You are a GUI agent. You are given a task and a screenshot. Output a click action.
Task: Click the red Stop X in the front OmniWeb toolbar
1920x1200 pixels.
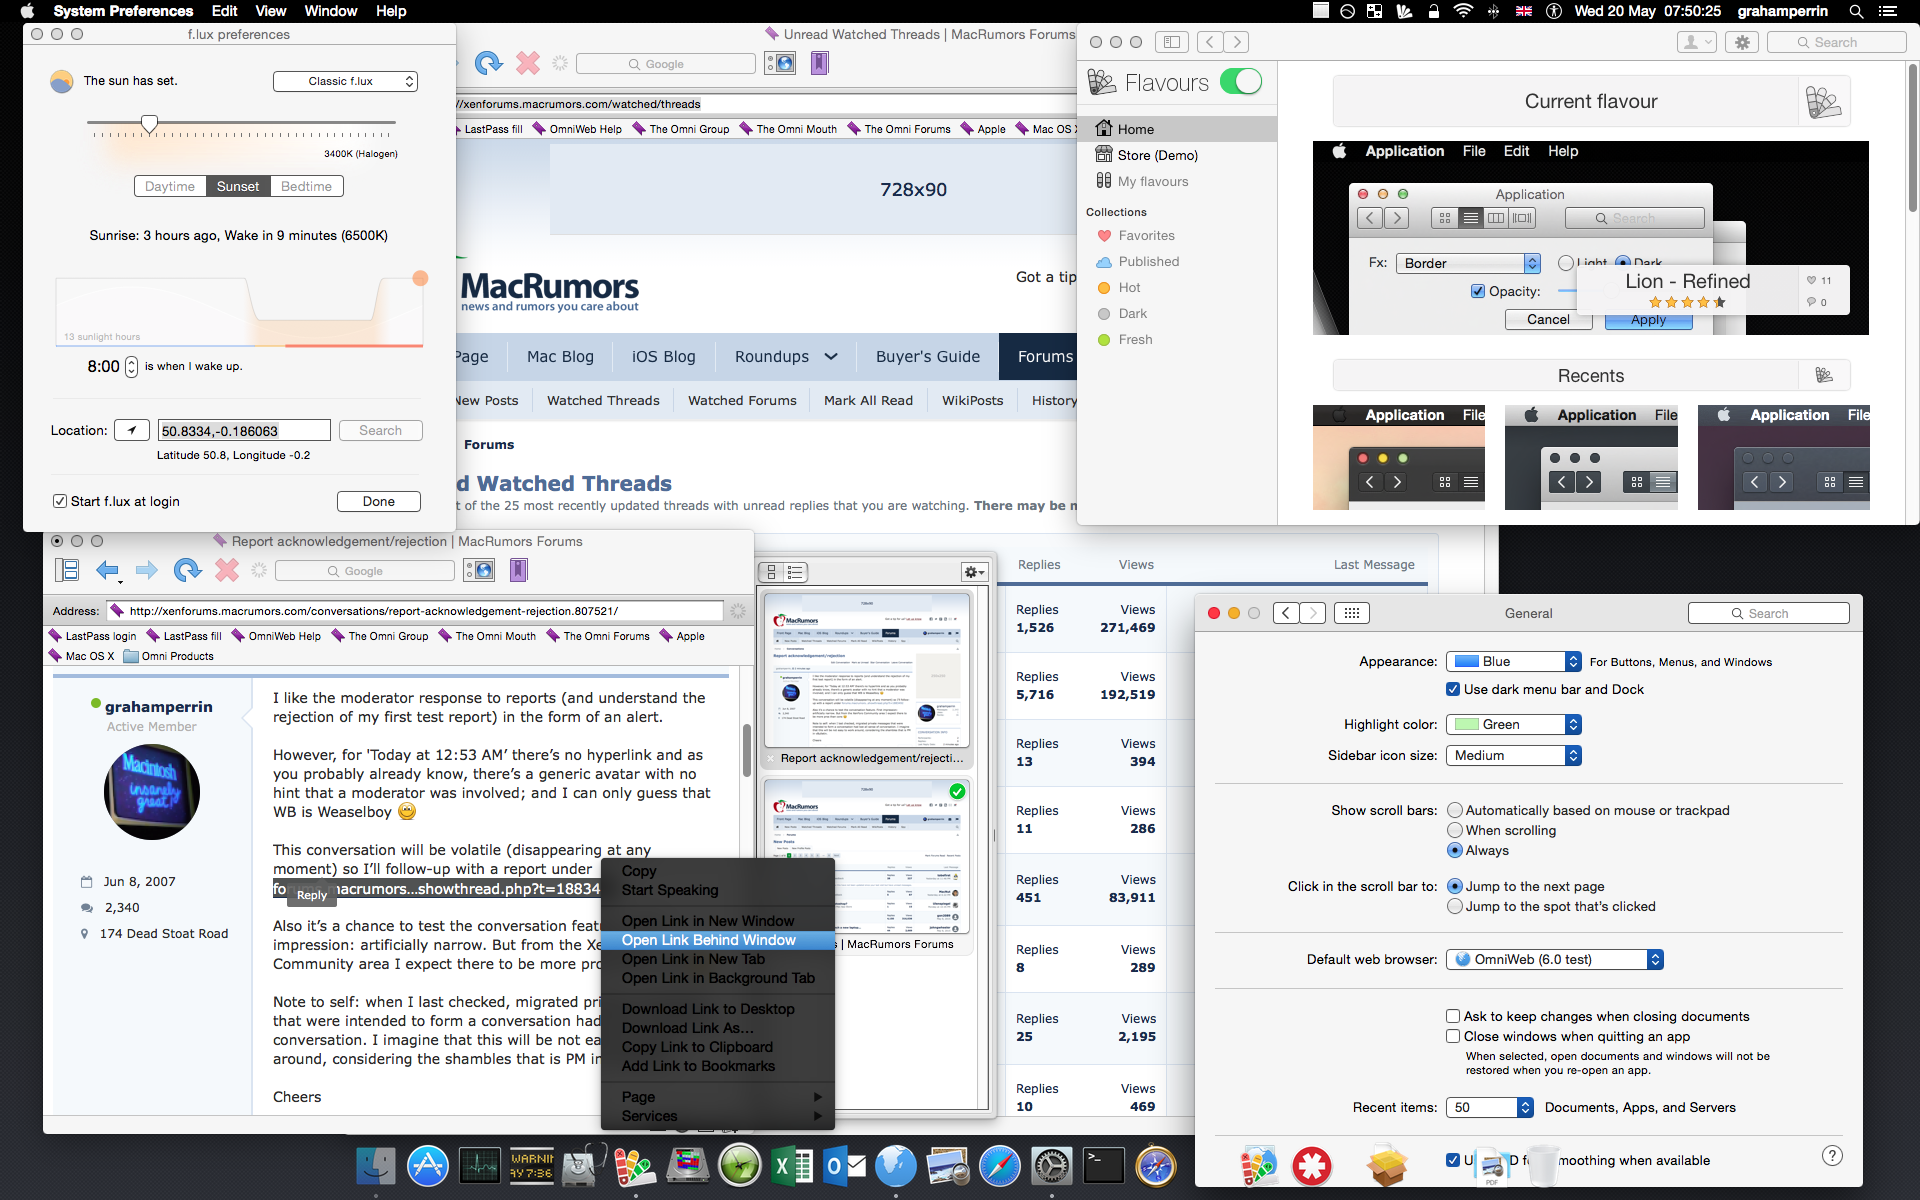click(227, 570)
